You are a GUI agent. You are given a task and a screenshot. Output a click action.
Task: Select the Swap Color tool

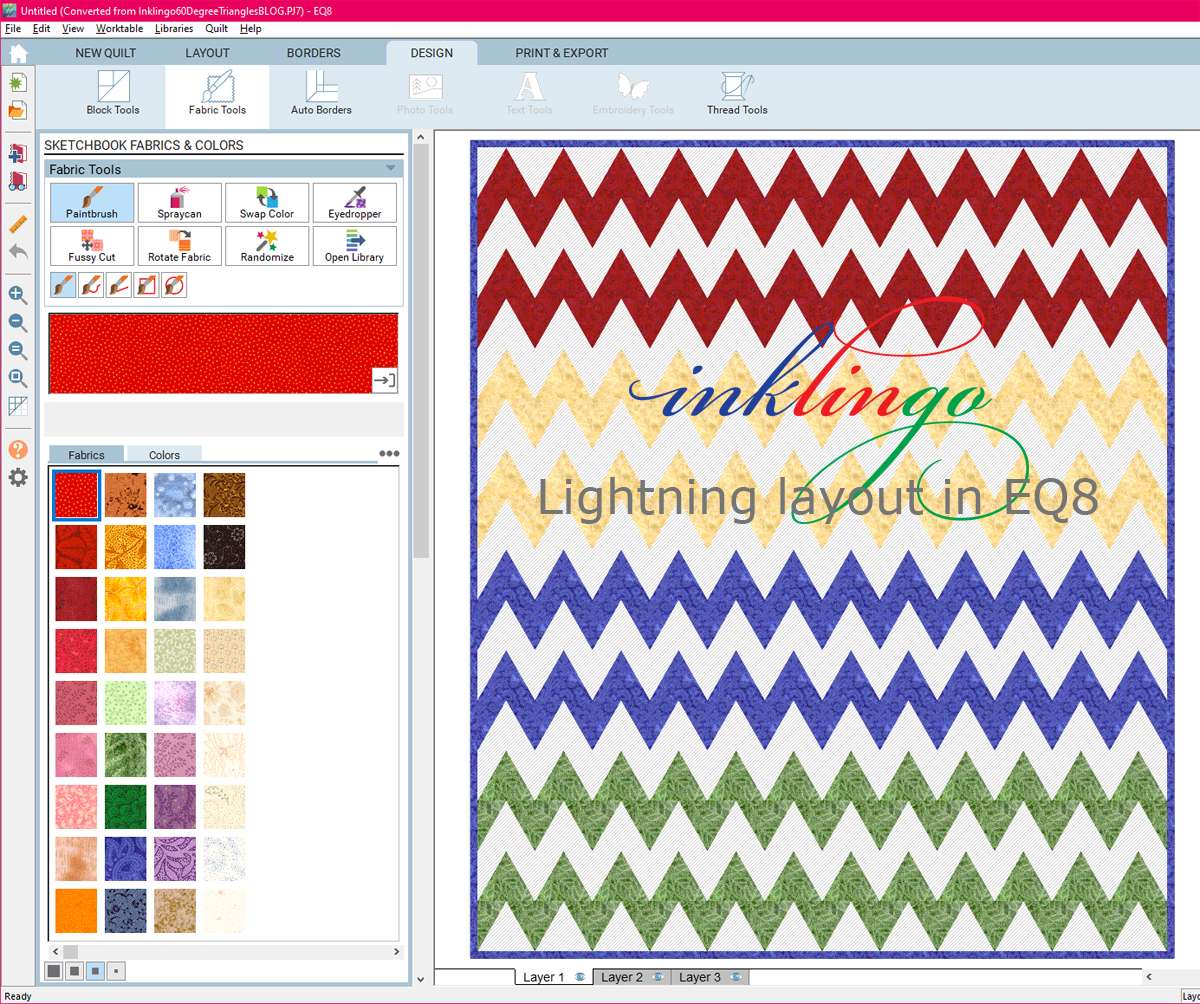coord(267,203)
